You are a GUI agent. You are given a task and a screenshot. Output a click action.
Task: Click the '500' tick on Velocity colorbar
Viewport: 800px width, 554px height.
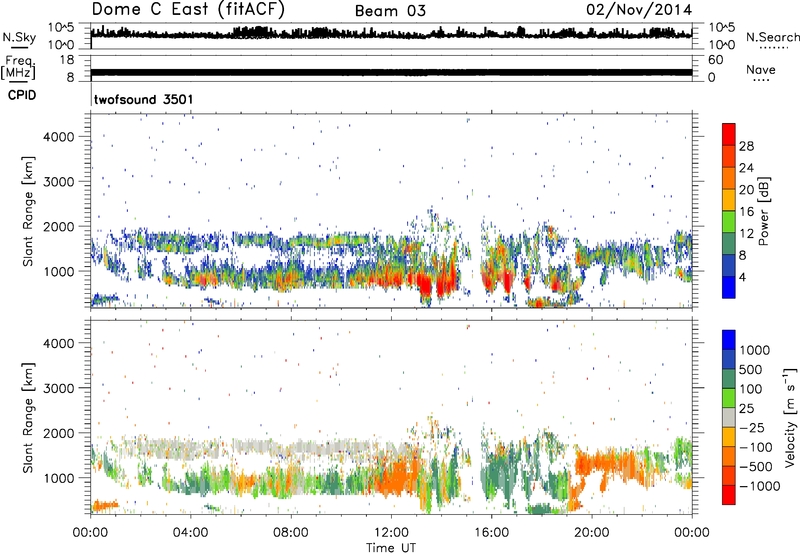point(751,369)
